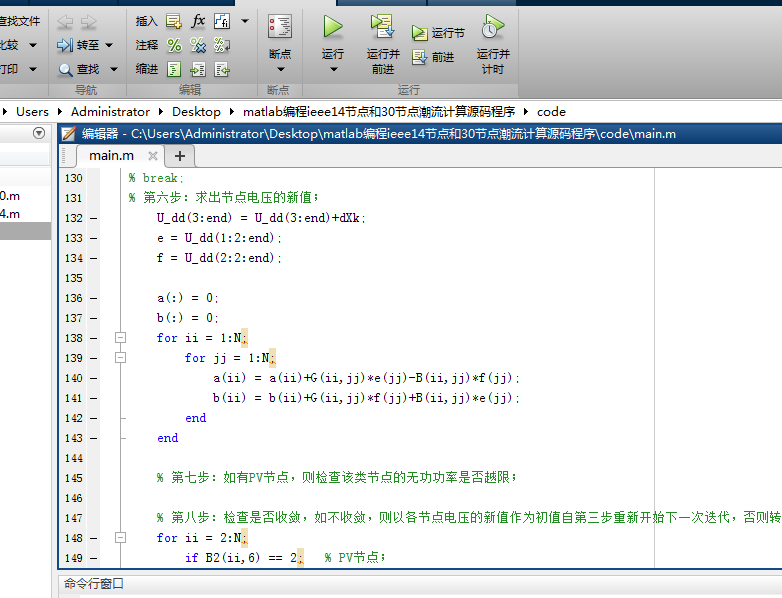Insert a function with fx icon
782x598 pixels.
[x=198, y=21]
